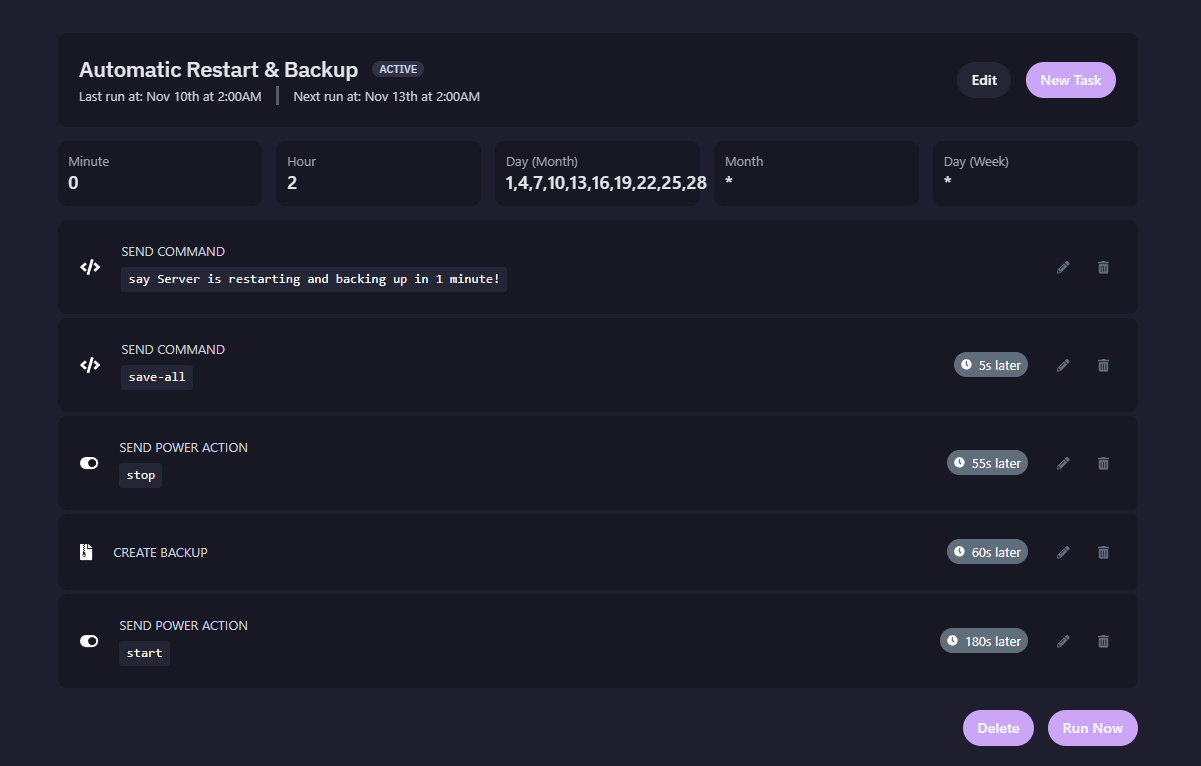Click the code icon beside save-all command
1201x766 pixels.
point(90,365)
